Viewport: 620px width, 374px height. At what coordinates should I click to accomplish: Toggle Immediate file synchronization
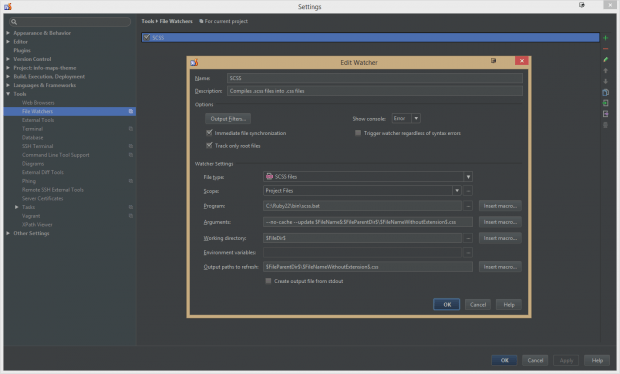tap(209, 133)
